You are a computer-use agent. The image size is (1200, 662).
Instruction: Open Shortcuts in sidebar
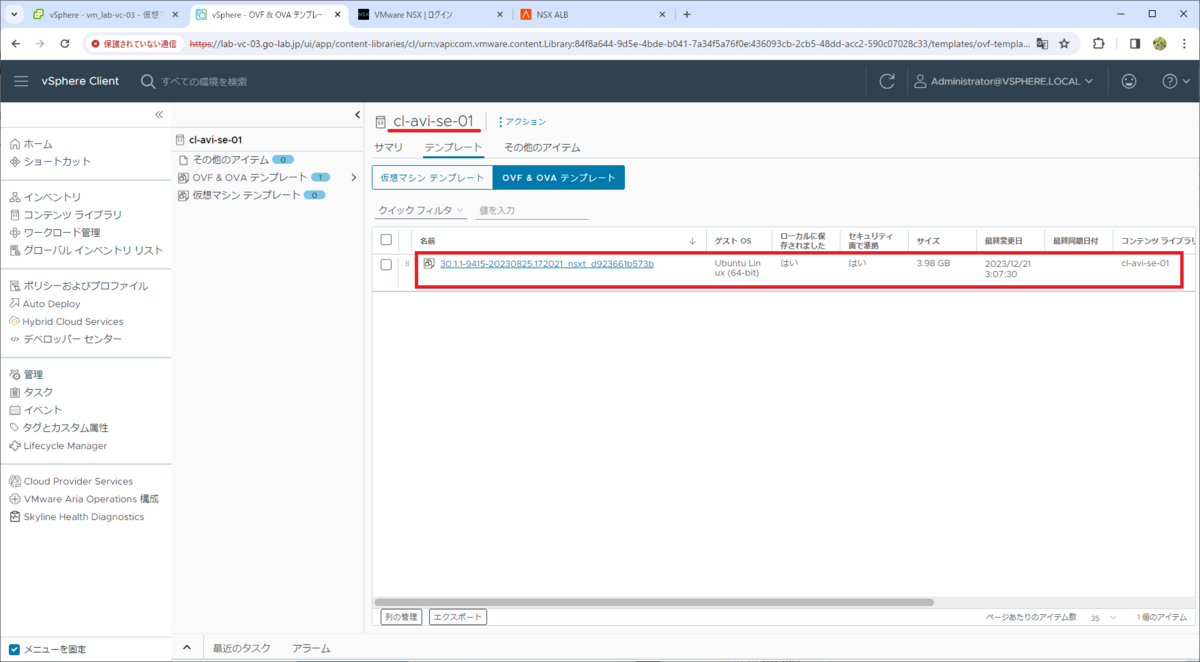[x=50, y=162]
